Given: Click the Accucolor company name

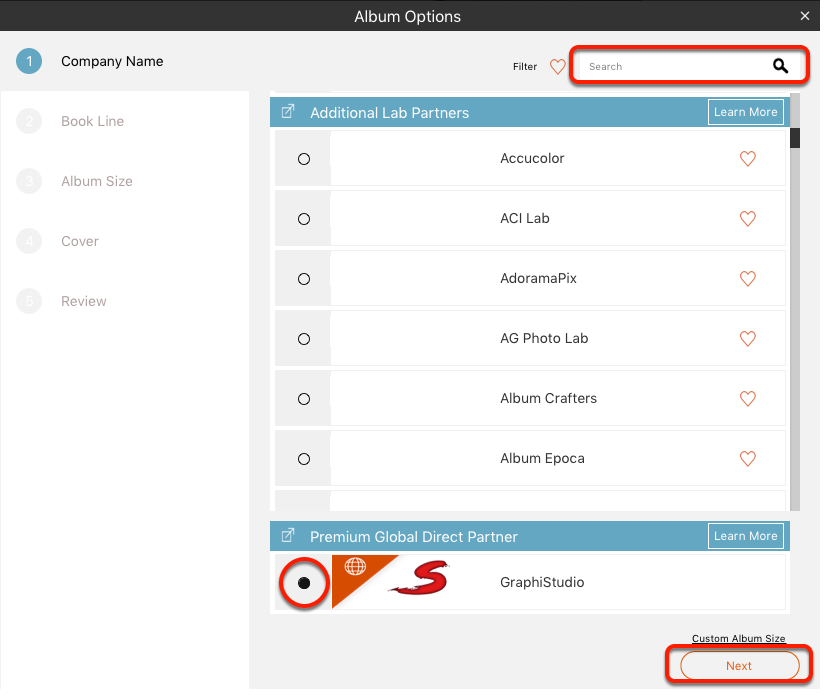Looking at the screenshot, I should pyautogui.click(x=532, y=158).
